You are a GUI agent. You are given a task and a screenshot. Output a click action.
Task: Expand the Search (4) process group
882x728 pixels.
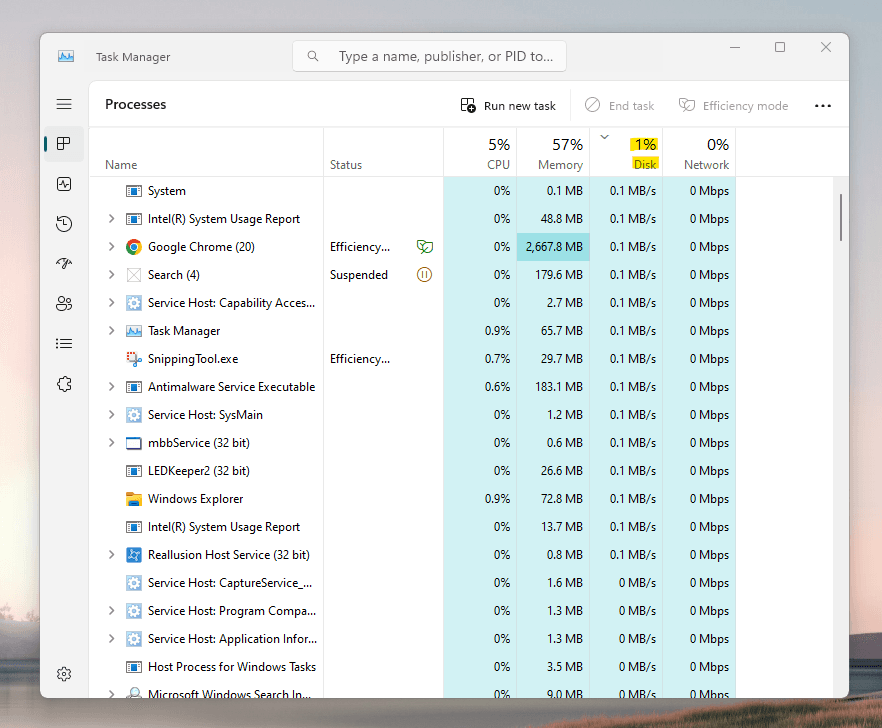[x=111, y=275]
